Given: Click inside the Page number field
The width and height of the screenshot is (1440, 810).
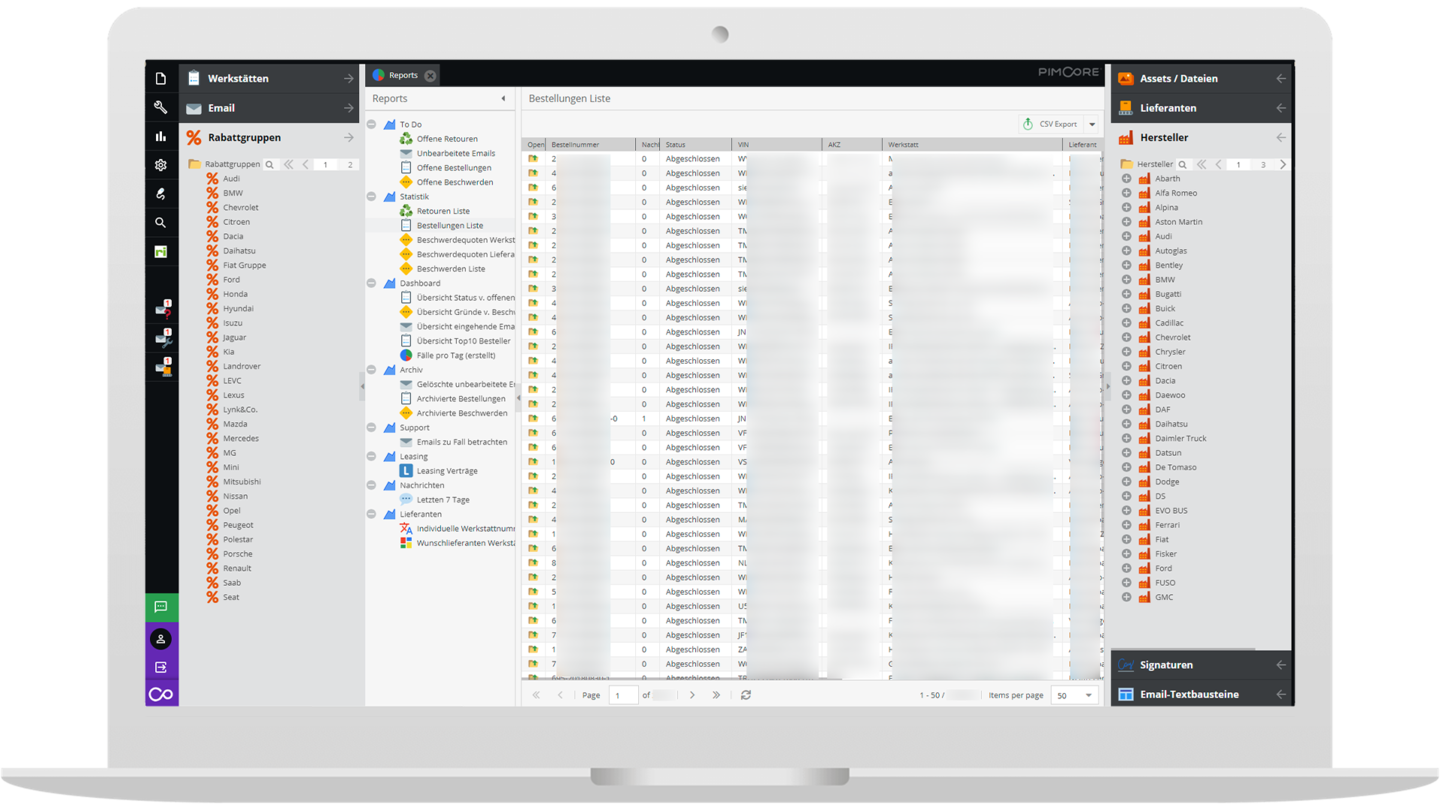Looking at the screenshot, I should click(623, 694).
